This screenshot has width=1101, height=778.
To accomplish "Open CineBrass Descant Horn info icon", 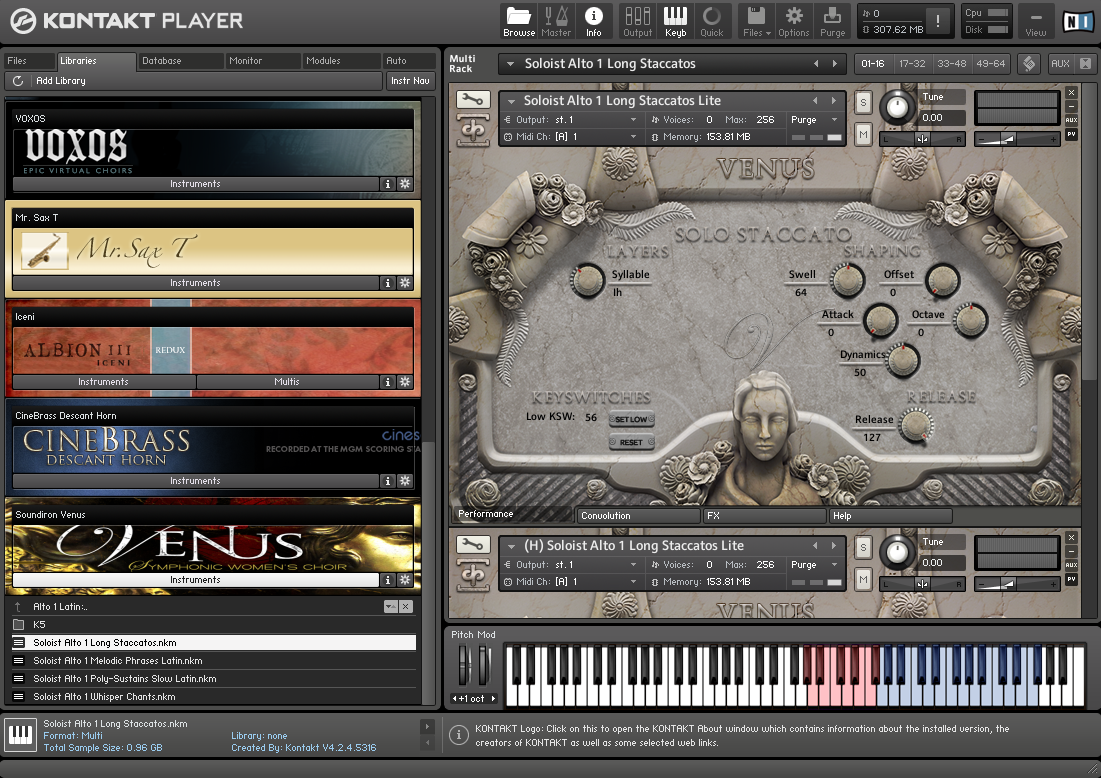I will point(387,481).
